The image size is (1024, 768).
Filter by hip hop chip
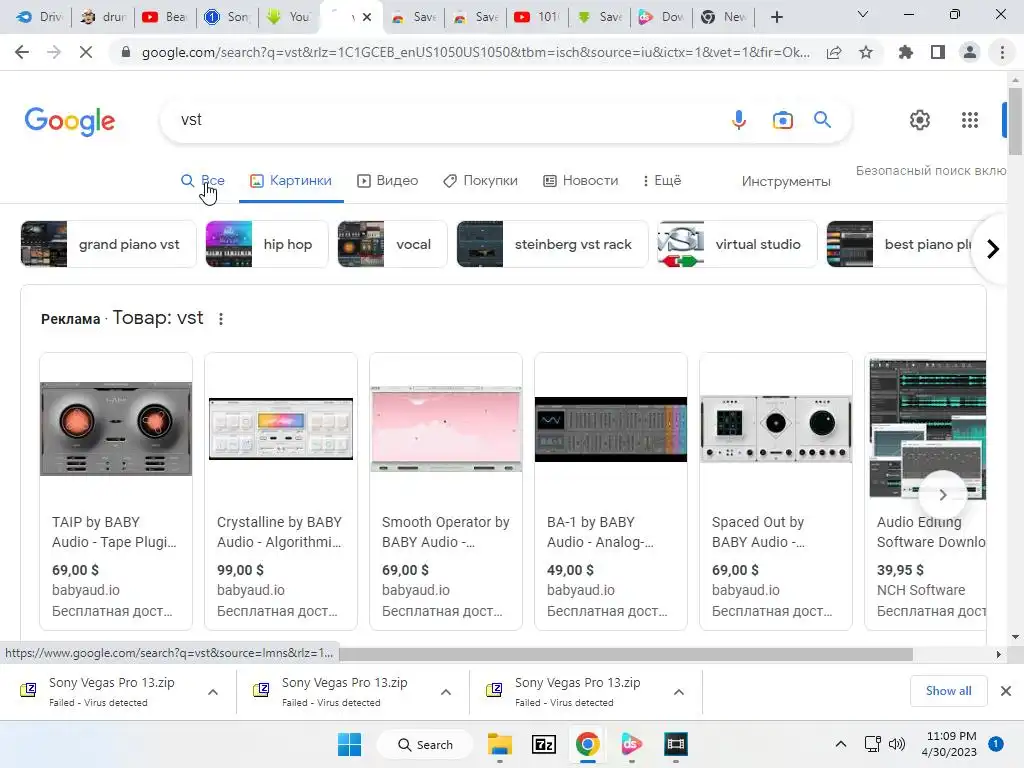(x=266, y=244)
